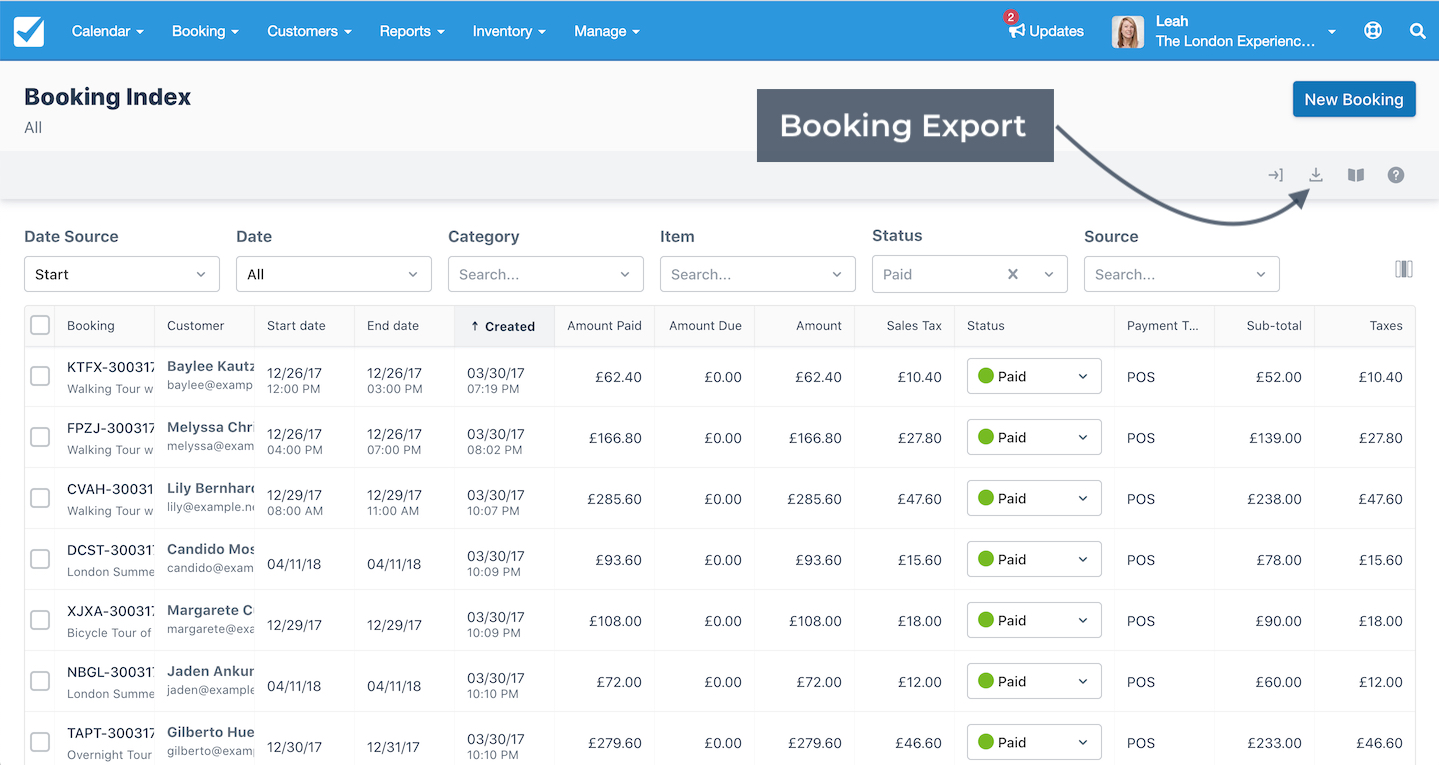Open customer Candido link
The width and height of the screenshot is (1439, 765).
[x=211, y=549]
